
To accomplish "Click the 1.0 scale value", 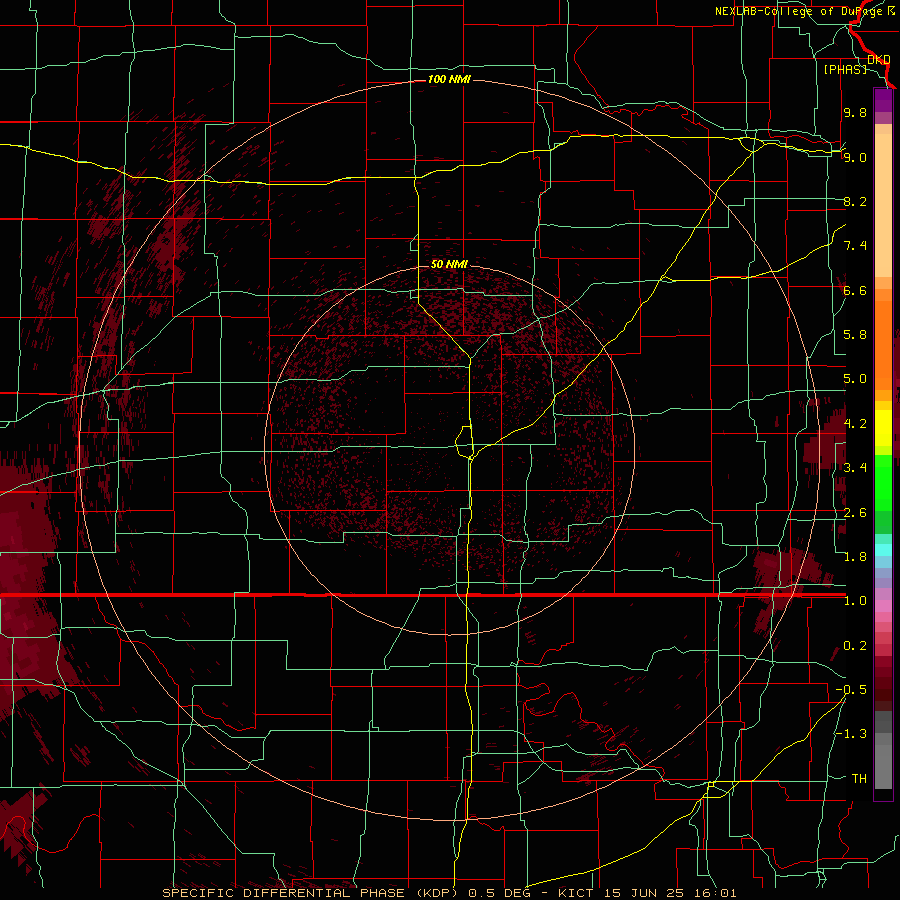I will pos(855,601).
